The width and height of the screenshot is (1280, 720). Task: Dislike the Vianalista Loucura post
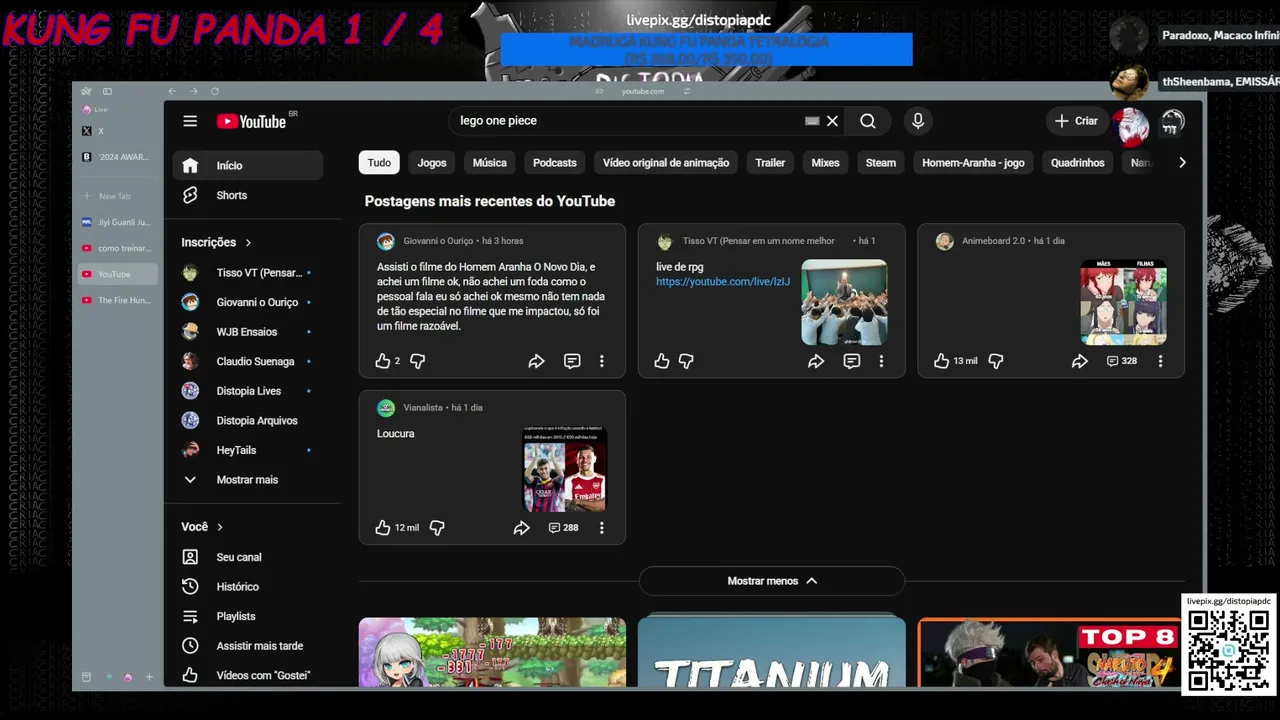(x=437, y=527)
